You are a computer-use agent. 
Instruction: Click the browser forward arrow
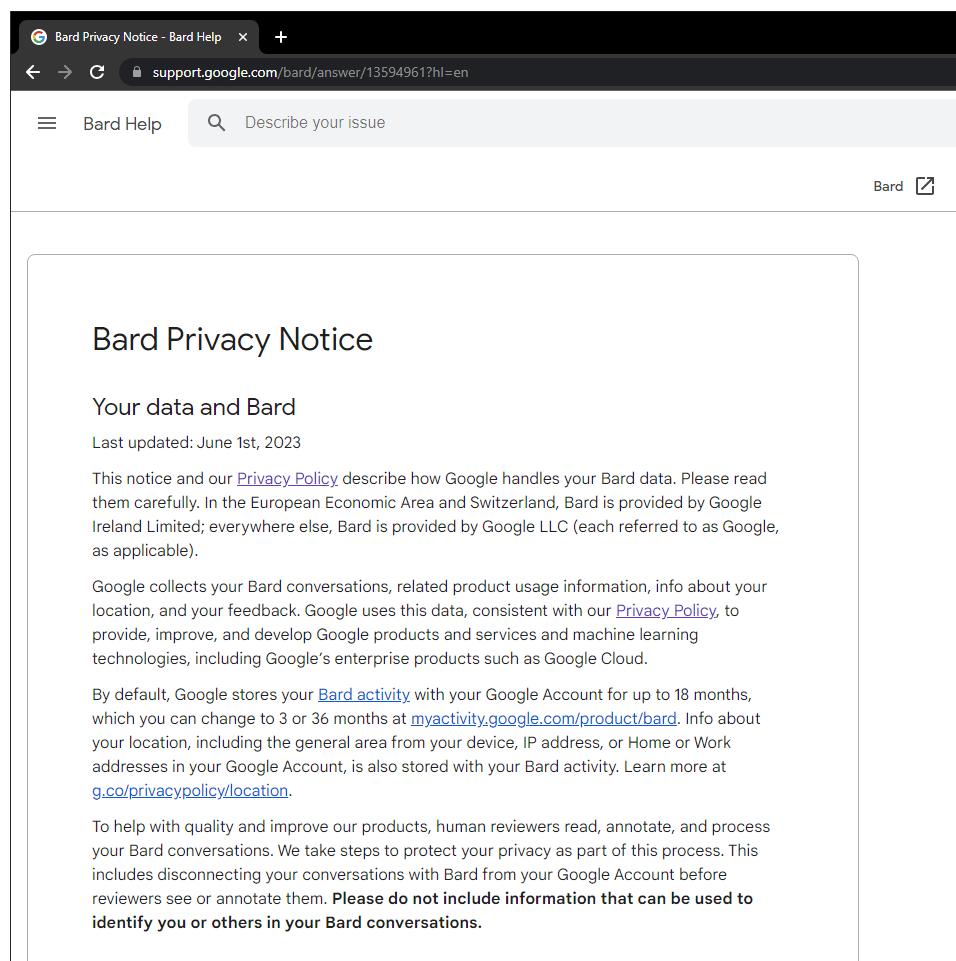[x=64, y=72]
